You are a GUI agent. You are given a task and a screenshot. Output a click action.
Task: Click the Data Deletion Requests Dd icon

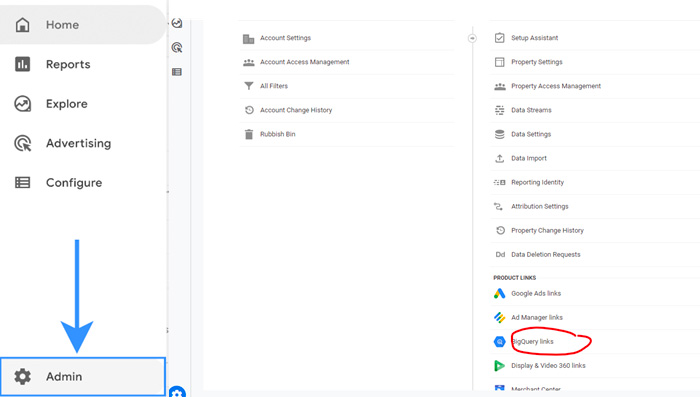click(500, 255)
